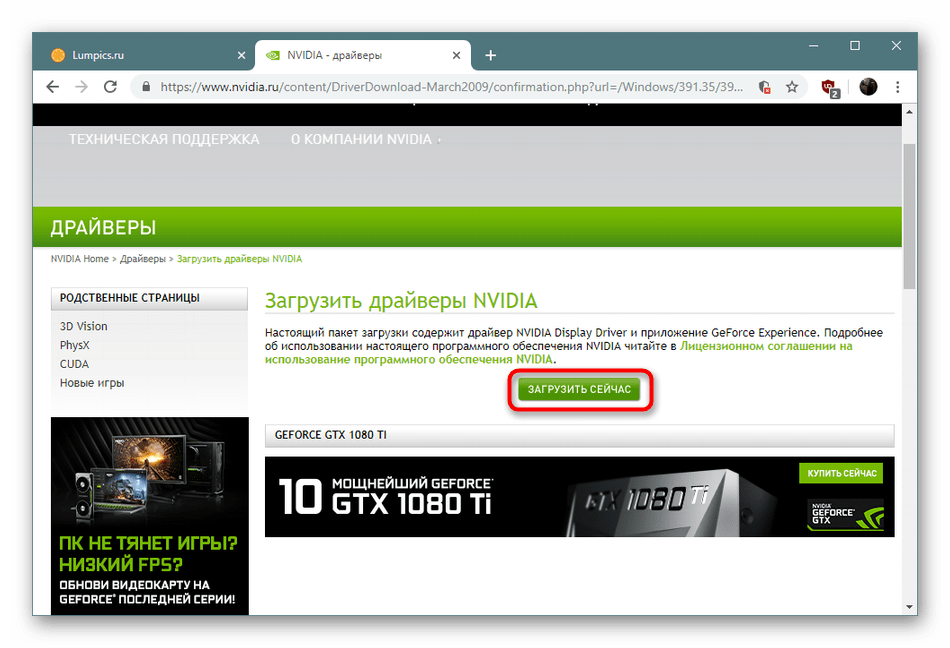Open the NVIDIA license agreement link
The image size is (950, 648).
tap(558, 352)
